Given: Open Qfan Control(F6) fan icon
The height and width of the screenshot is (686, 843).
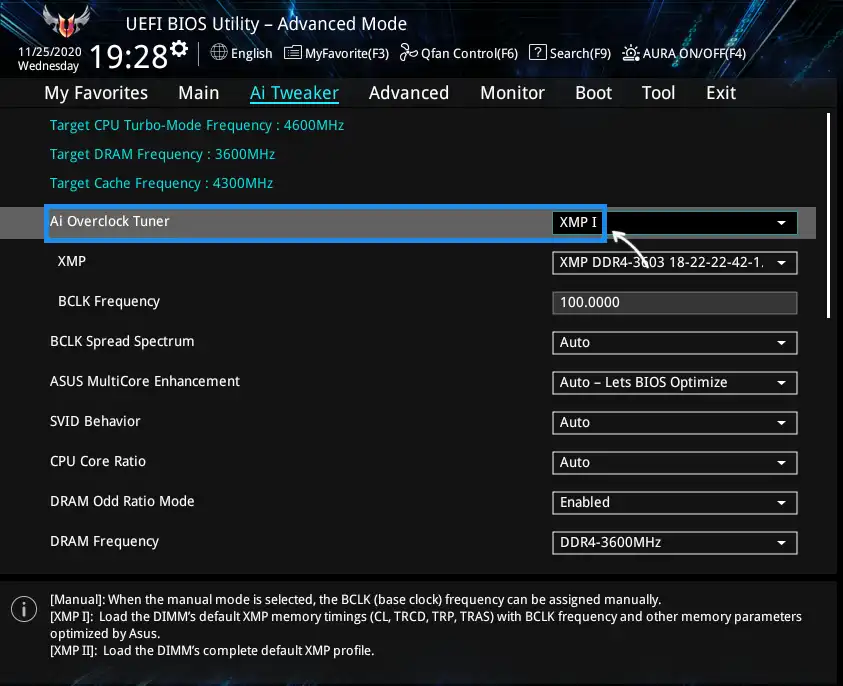Looking at the screenshot, I should tap(408, 53).
